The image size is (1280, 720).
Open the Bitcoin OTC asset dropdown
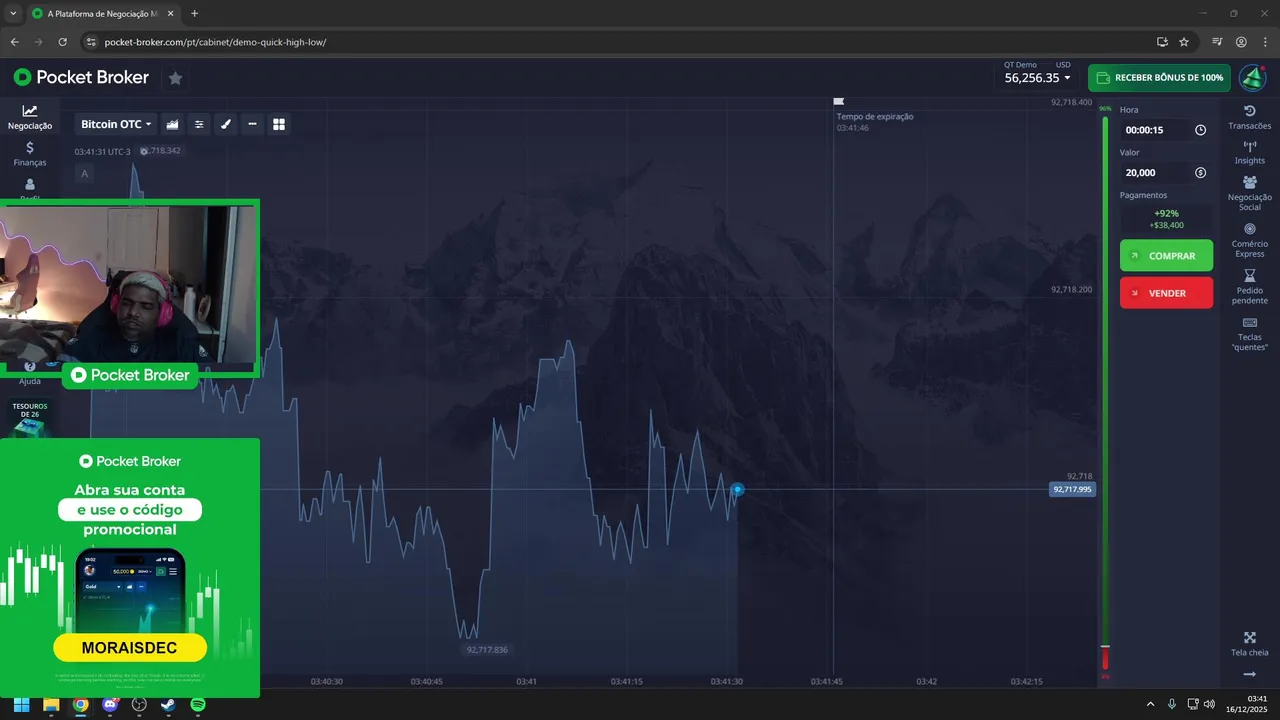coord(116,124)
